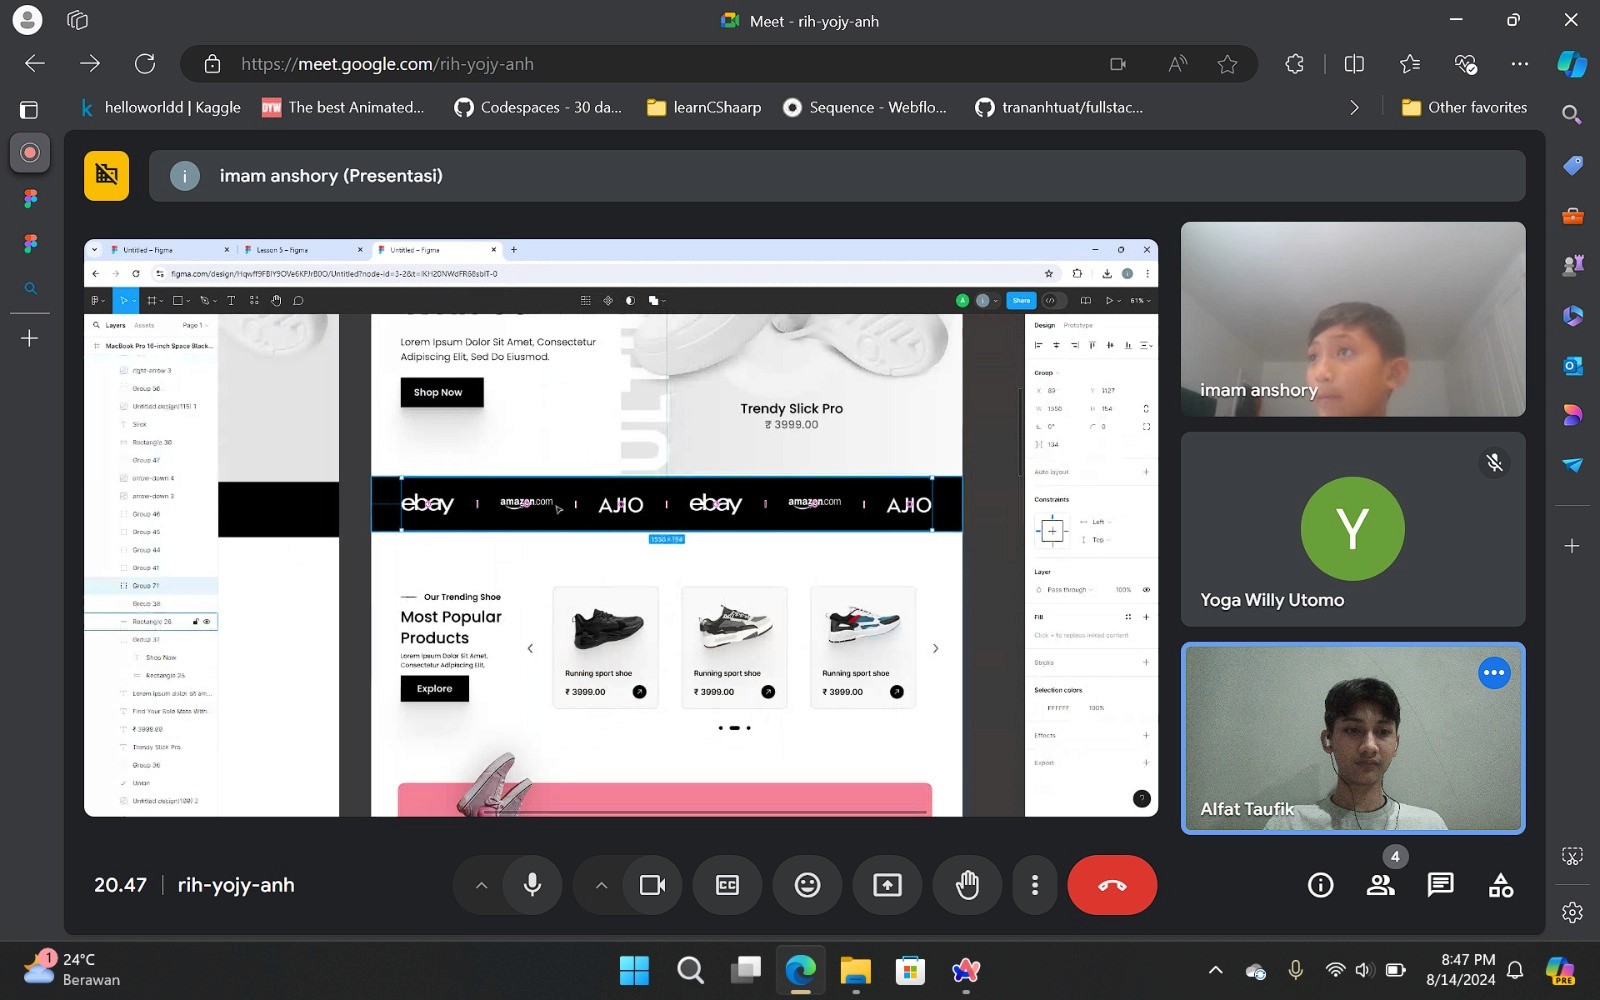Open trananhtuat/fullstac... bookmark

coord(1059,107)
